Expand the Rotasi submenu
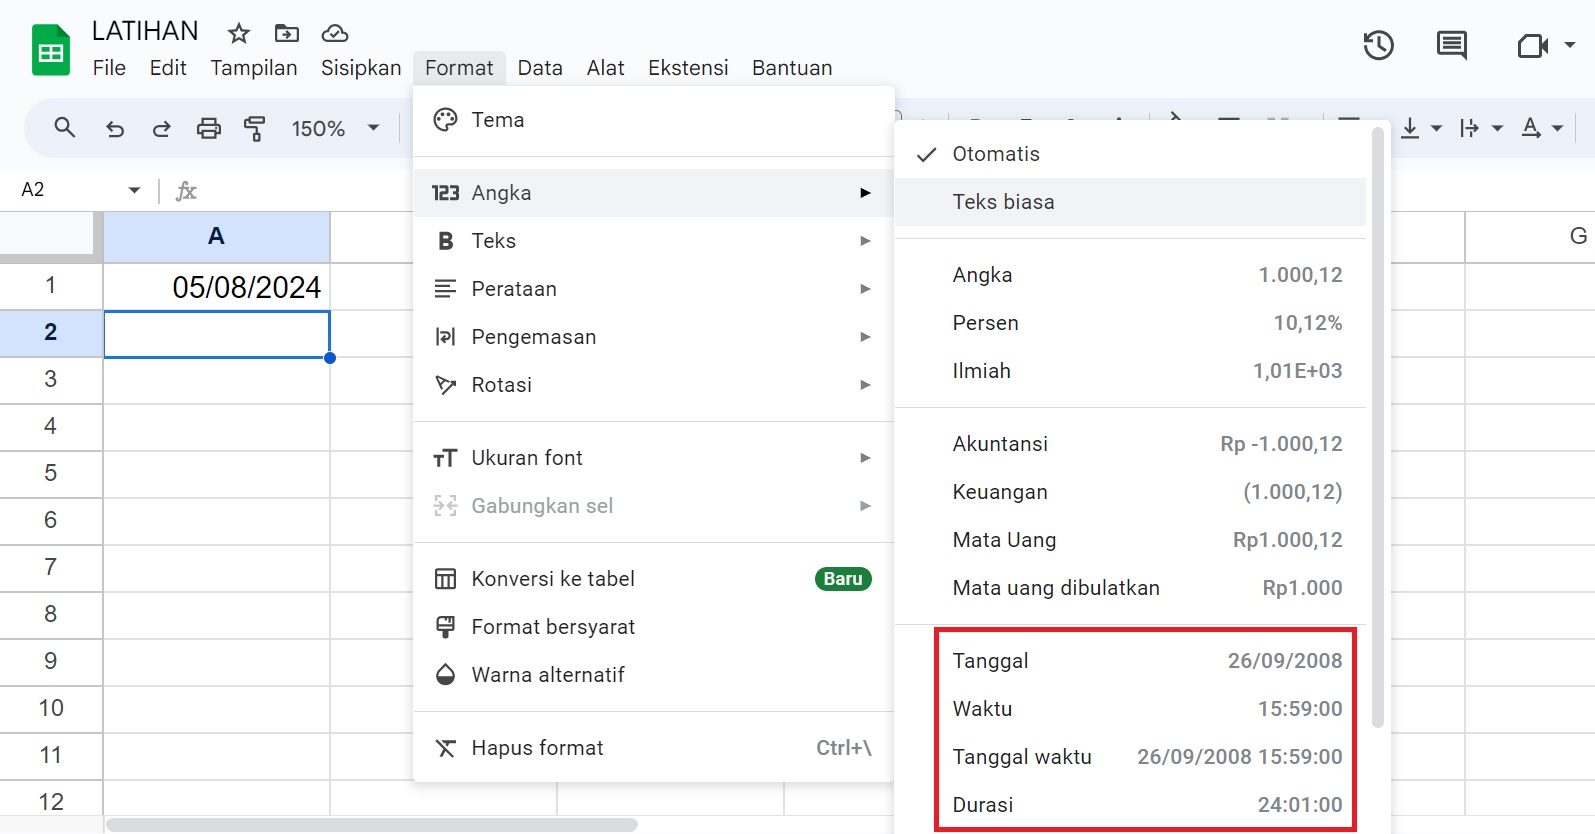The image size is (1595, 834). click(x=653, y=385)
